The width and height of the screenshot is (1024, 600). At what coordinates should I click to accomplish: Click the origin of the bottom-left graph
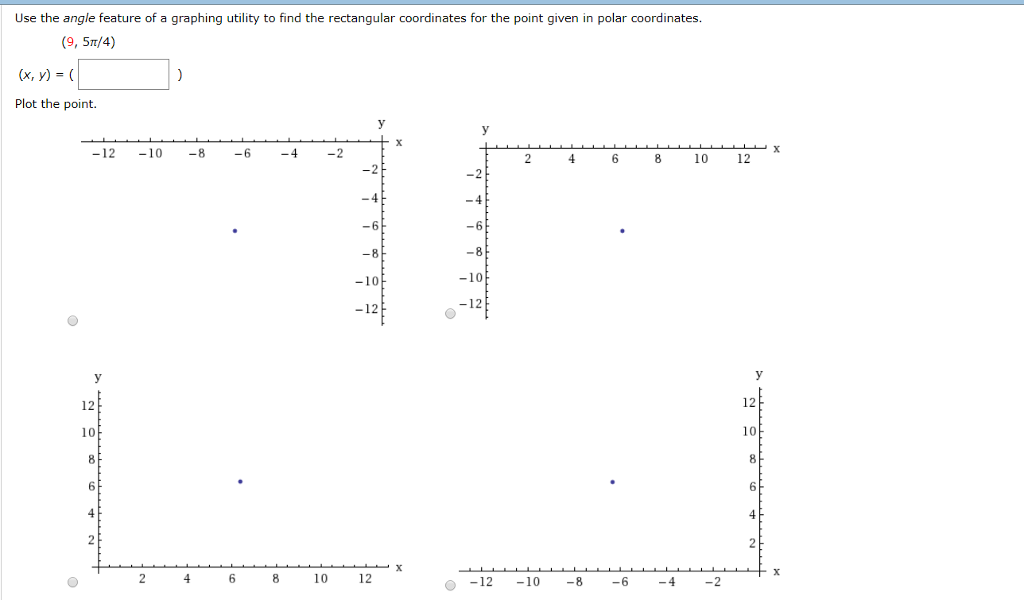(x=98, y=568)
